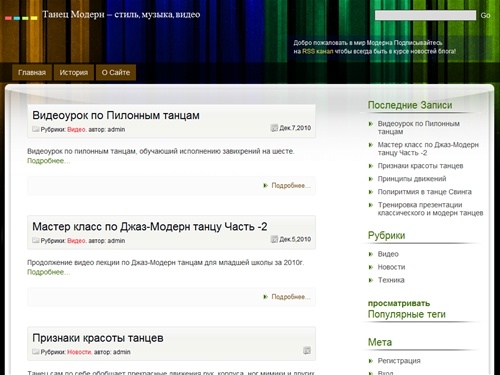Click the folder icon beside Видеоурок по Пилонным танцам

(x=36, y=129)
